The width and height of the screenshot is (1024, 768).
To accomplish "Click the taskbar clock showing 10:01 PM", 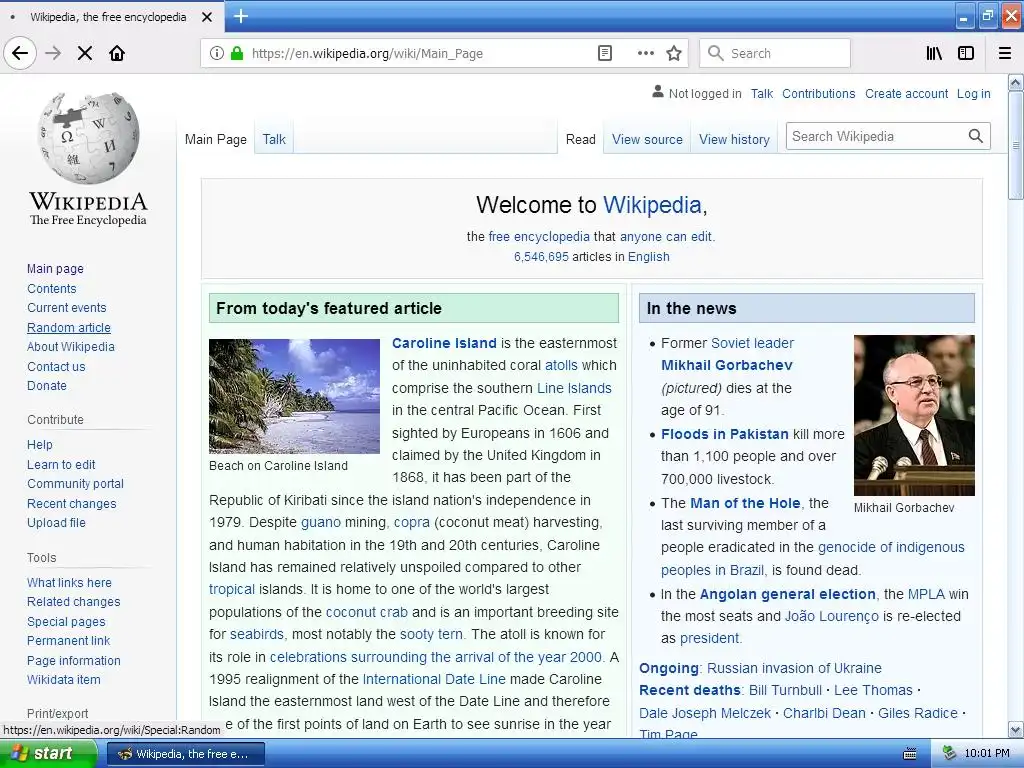I will pyautogui.click(x=987, y=754).
